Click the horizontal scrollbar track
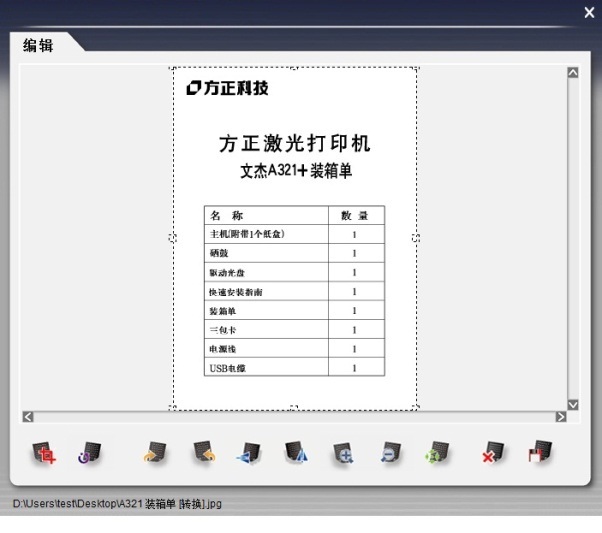The height and width of the screenshot is (533, 602). click(x=294, y=417)
